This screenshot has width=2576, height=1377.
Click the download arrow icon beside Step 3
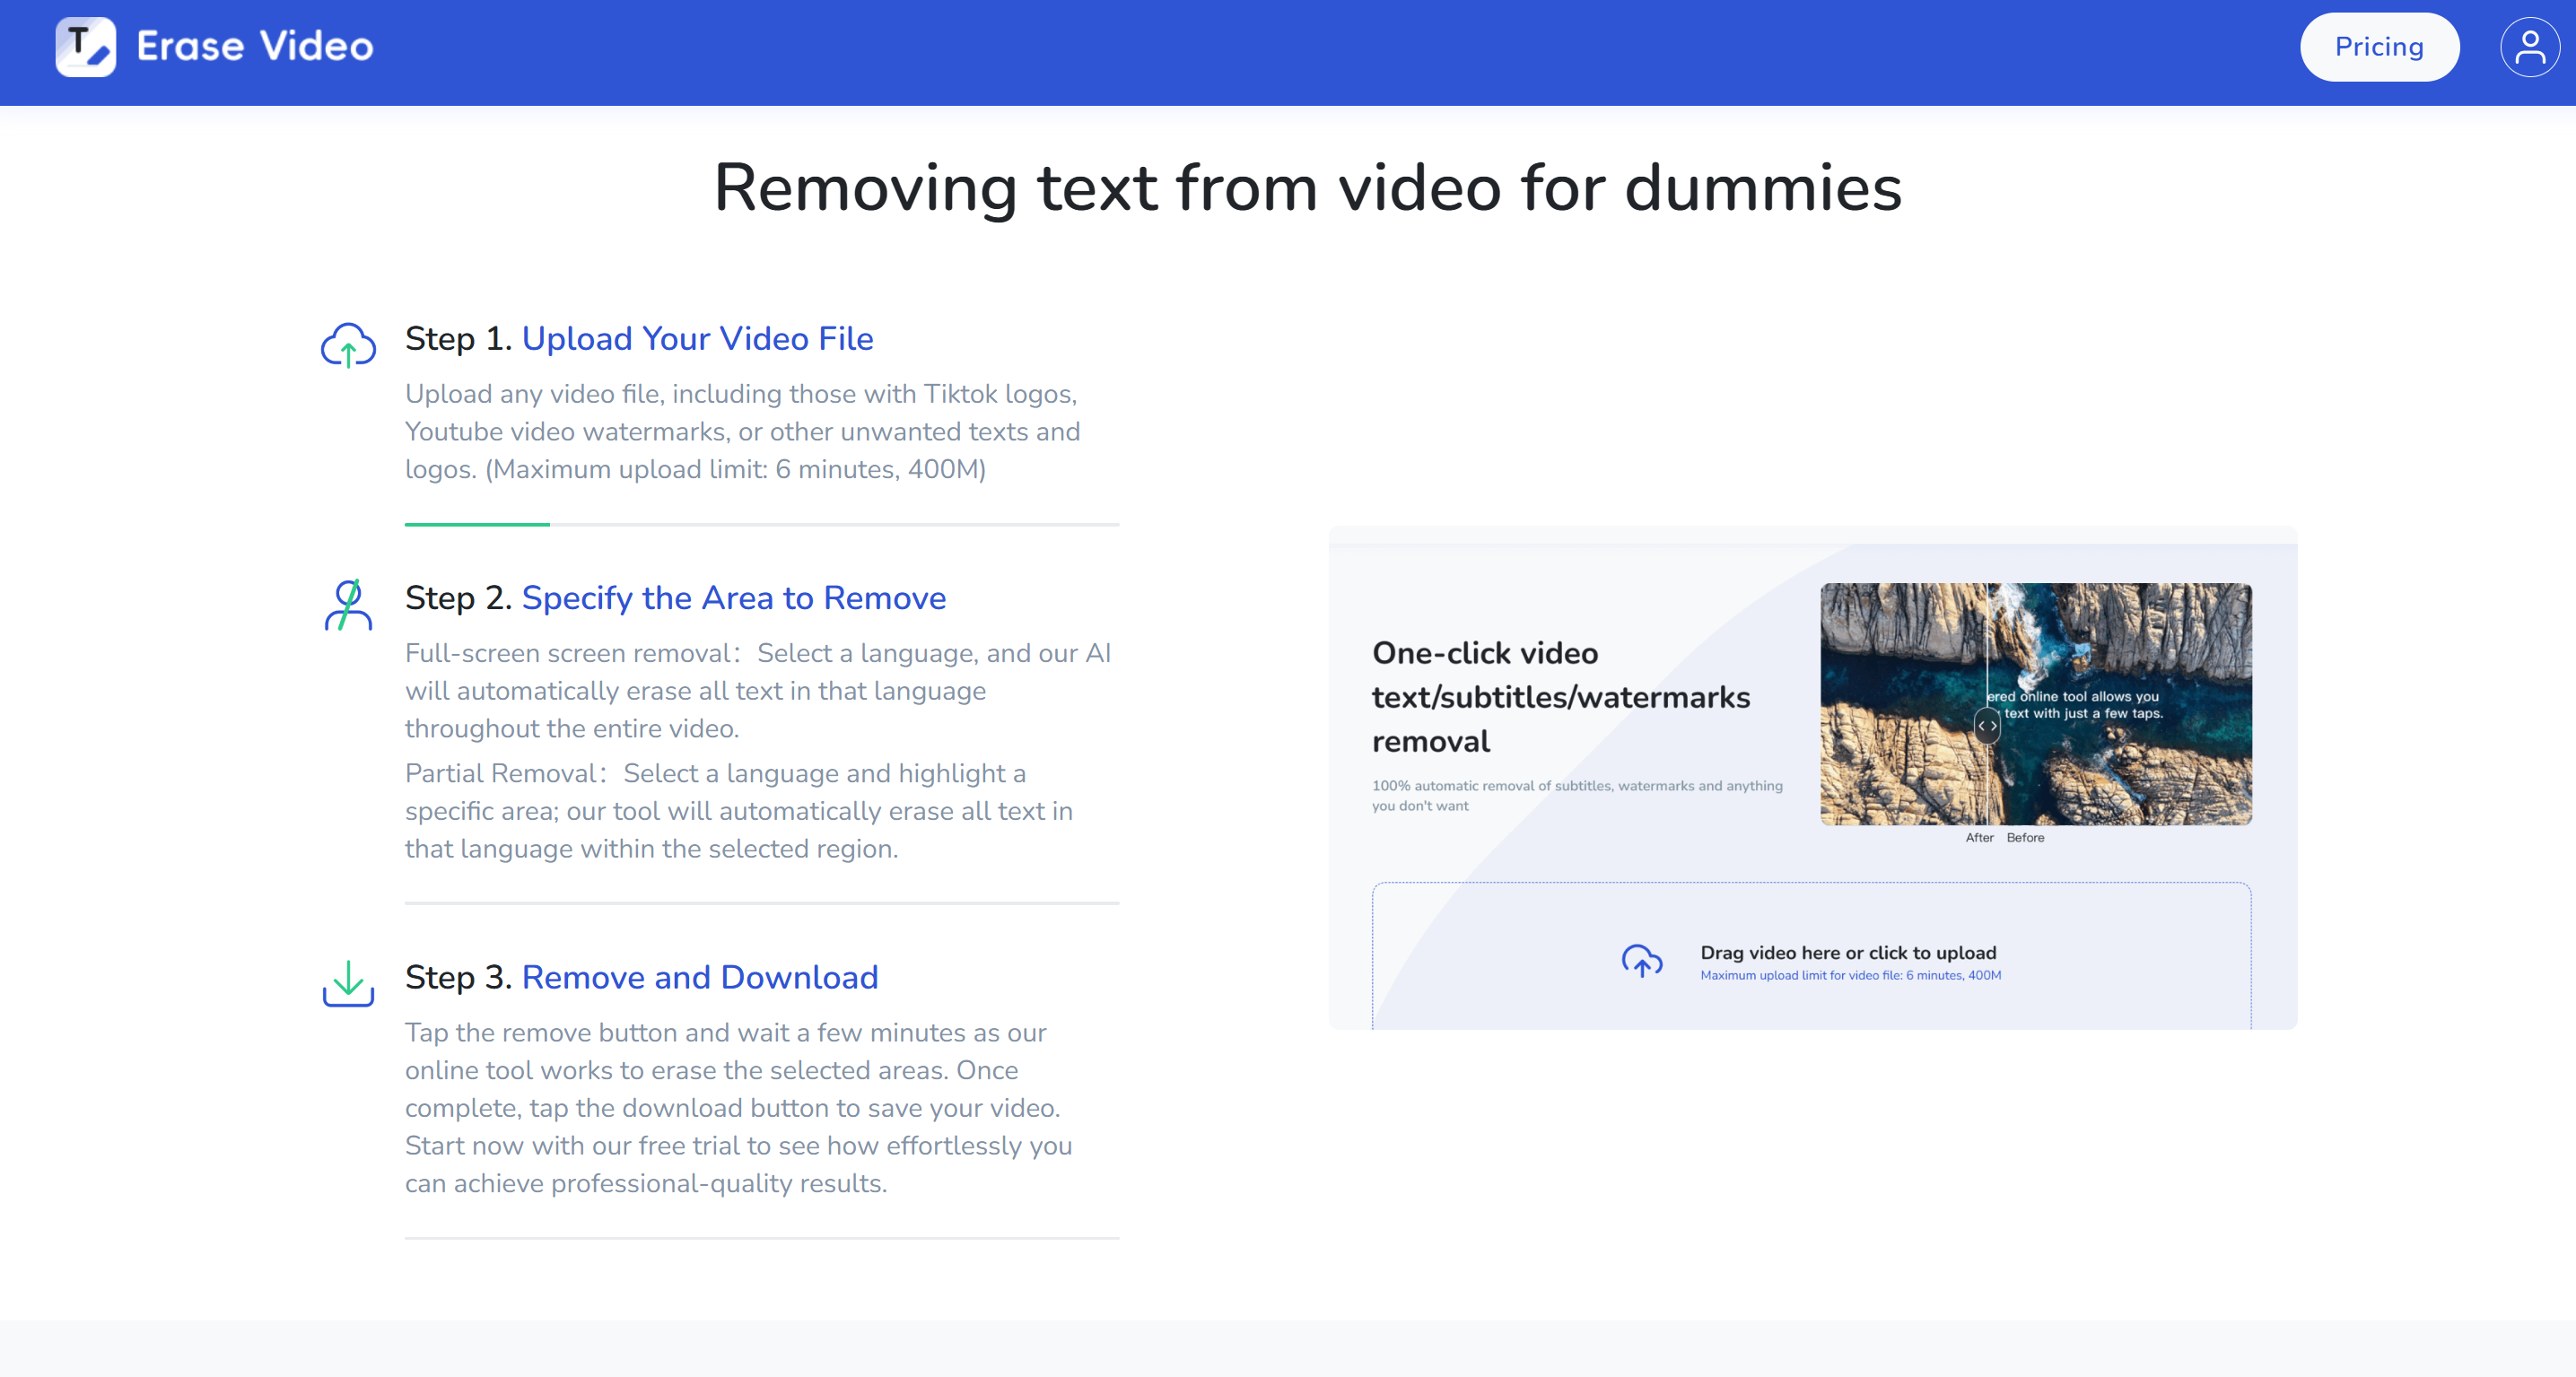point(348,983)
